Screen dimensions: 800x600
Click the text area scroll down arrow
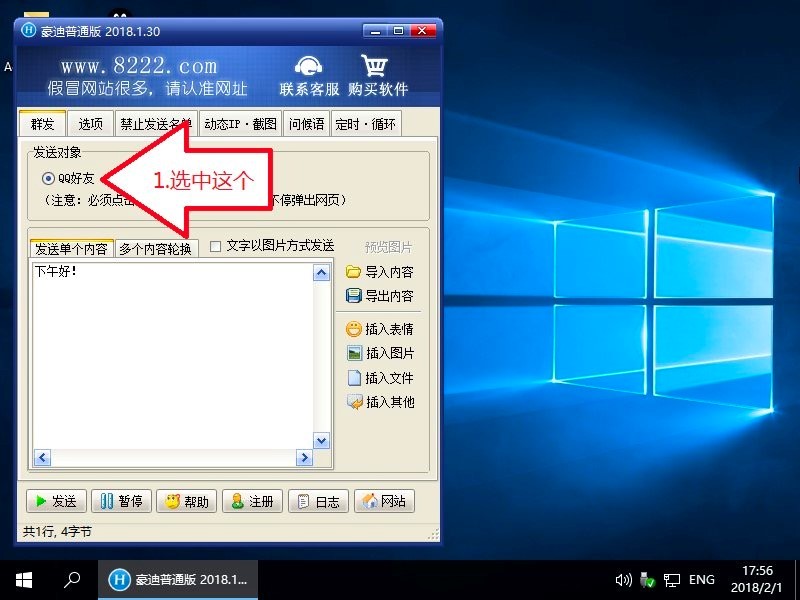point(321,441)
